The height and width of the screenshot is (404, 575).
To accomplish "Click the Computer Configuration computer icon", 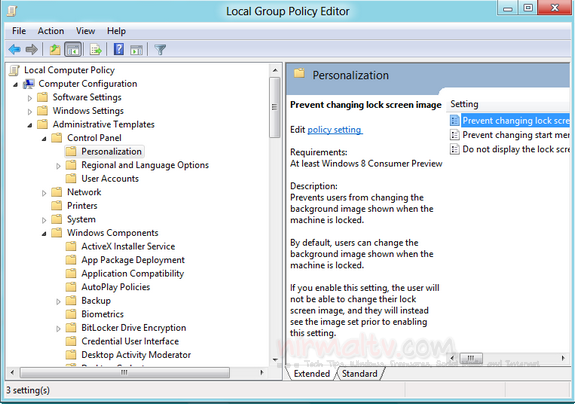I will [29, 84].
